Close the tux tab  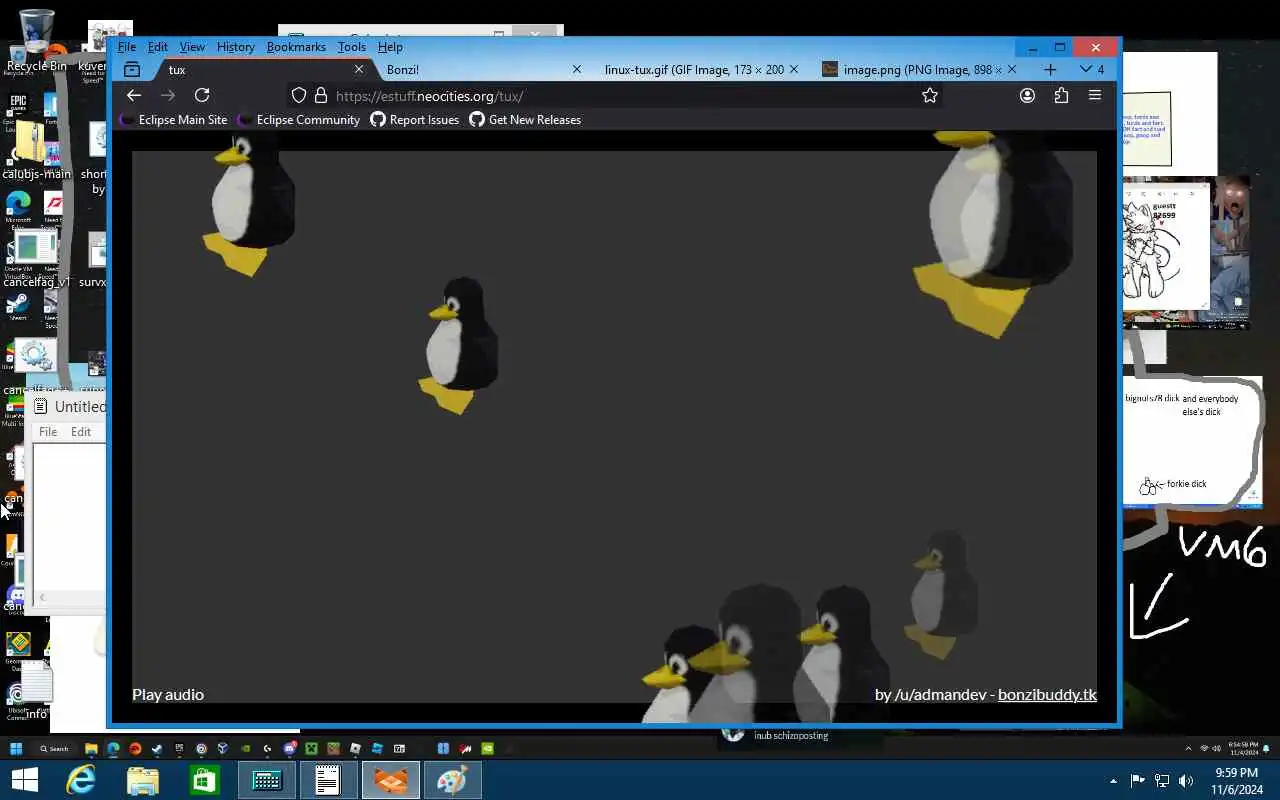point(359,69)
